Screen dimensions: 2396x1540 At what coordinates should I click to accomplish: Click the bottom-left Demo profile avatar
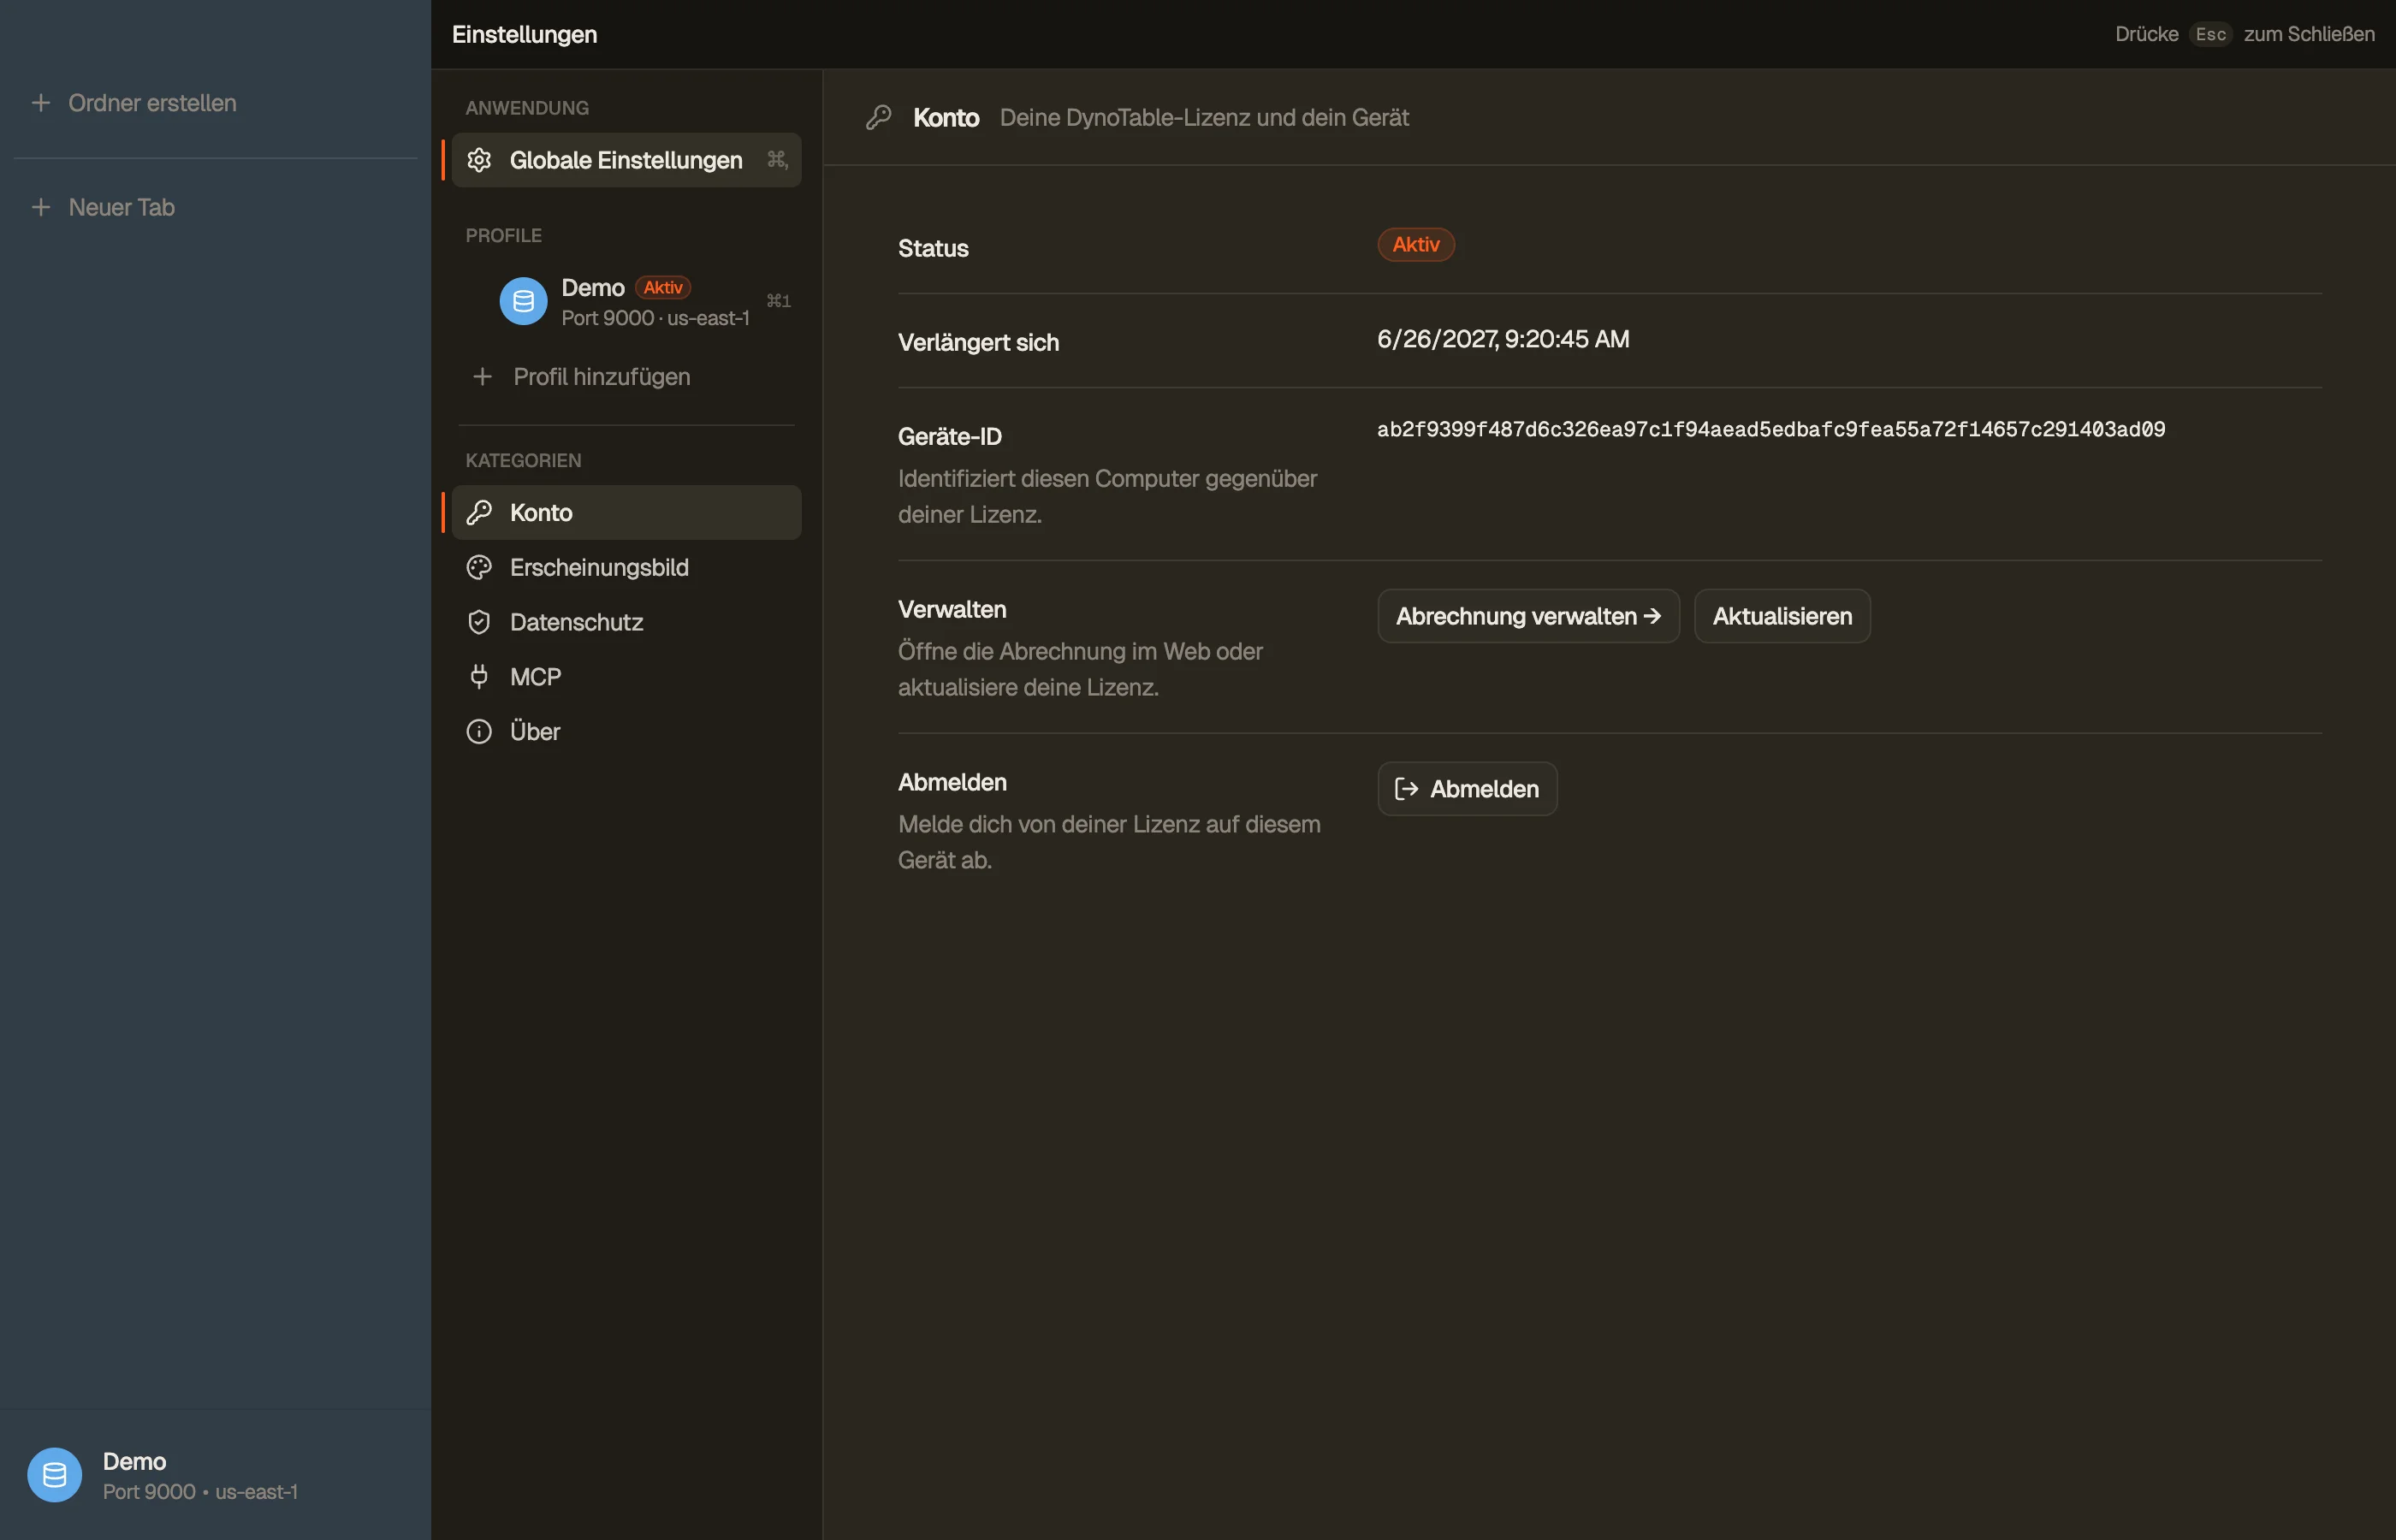(55, 1475)
